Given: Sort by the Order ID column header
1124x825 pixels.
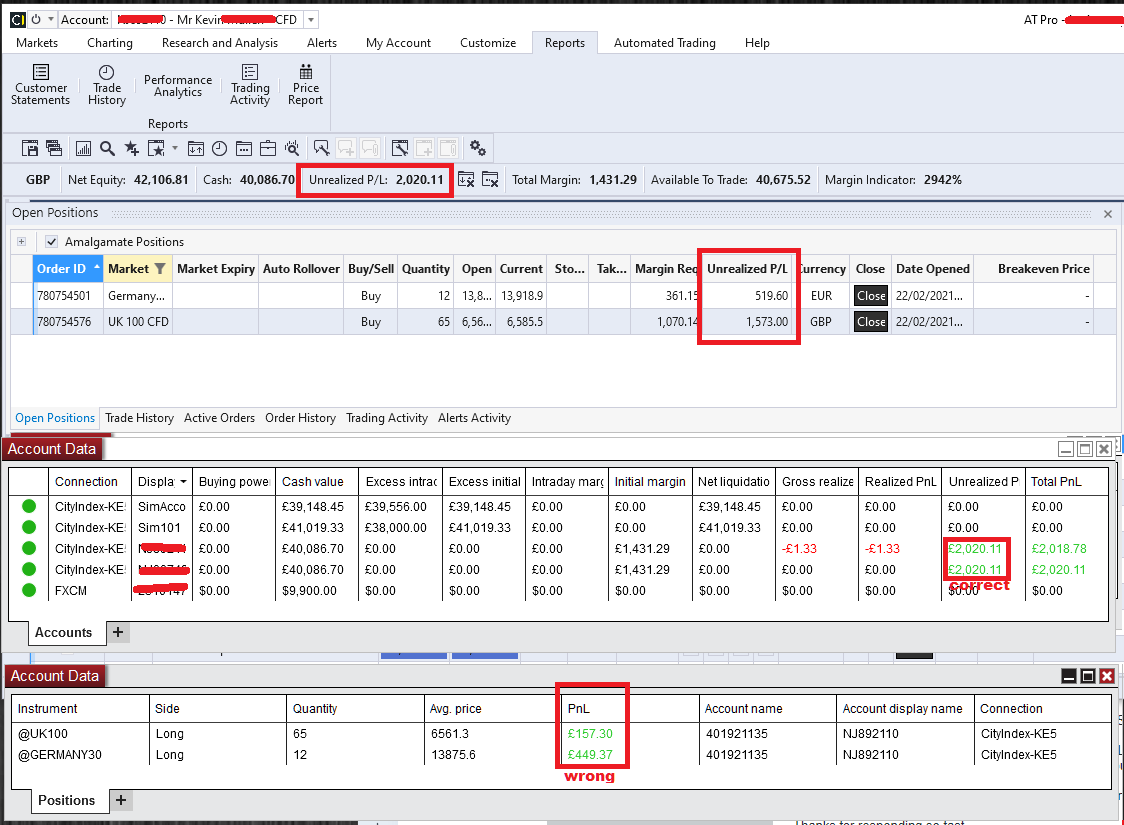Looking at the screenshot, I should coord(62,269).
